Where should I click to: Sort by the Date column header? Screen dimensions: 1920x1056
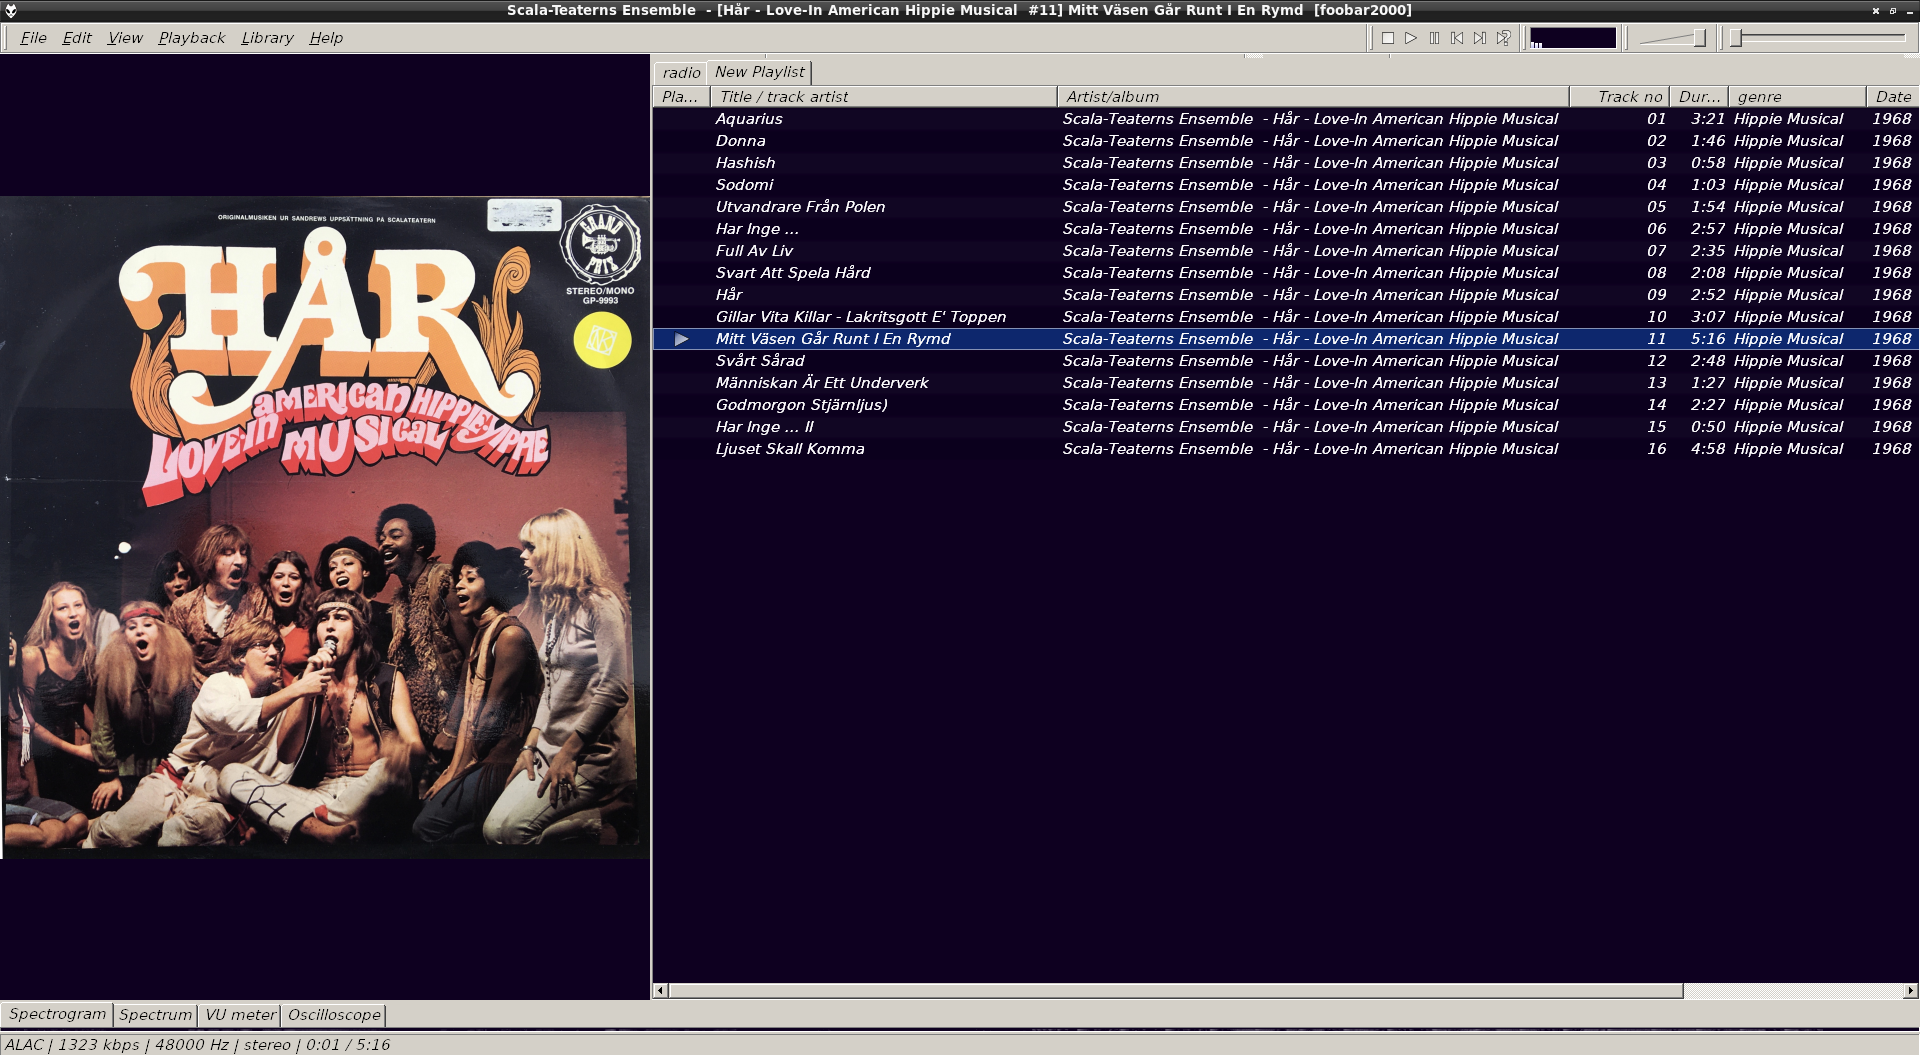pos(1892,97)
